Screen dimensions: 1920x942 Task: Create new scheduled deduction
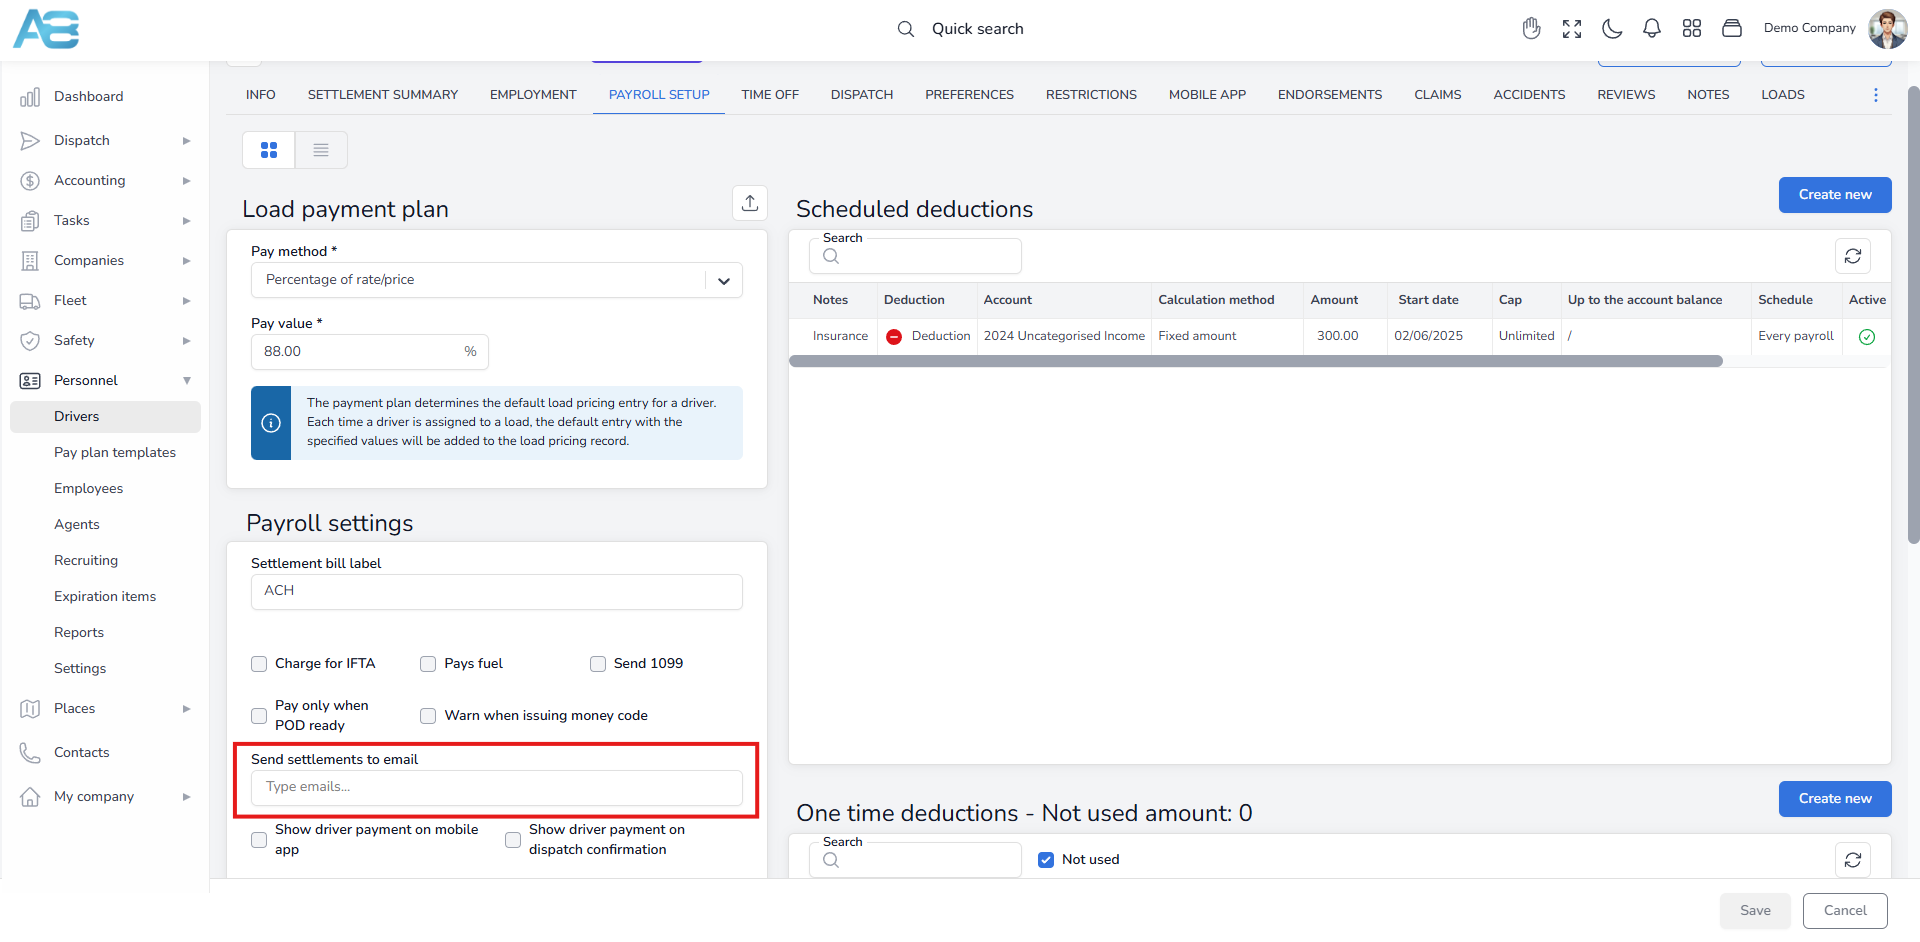pos(1835,195)
